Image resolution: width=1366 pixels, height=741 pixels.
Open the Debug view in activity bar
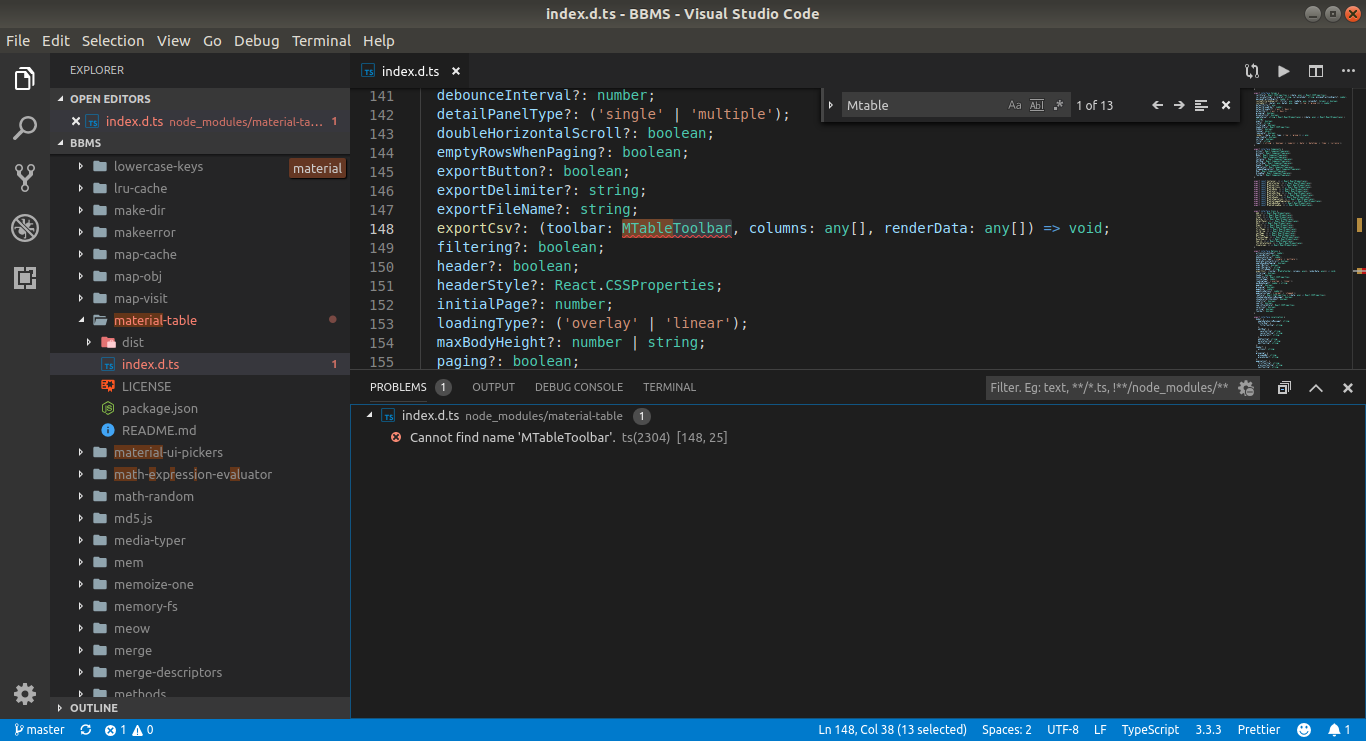pyautogui.click(x=25, y=228)
